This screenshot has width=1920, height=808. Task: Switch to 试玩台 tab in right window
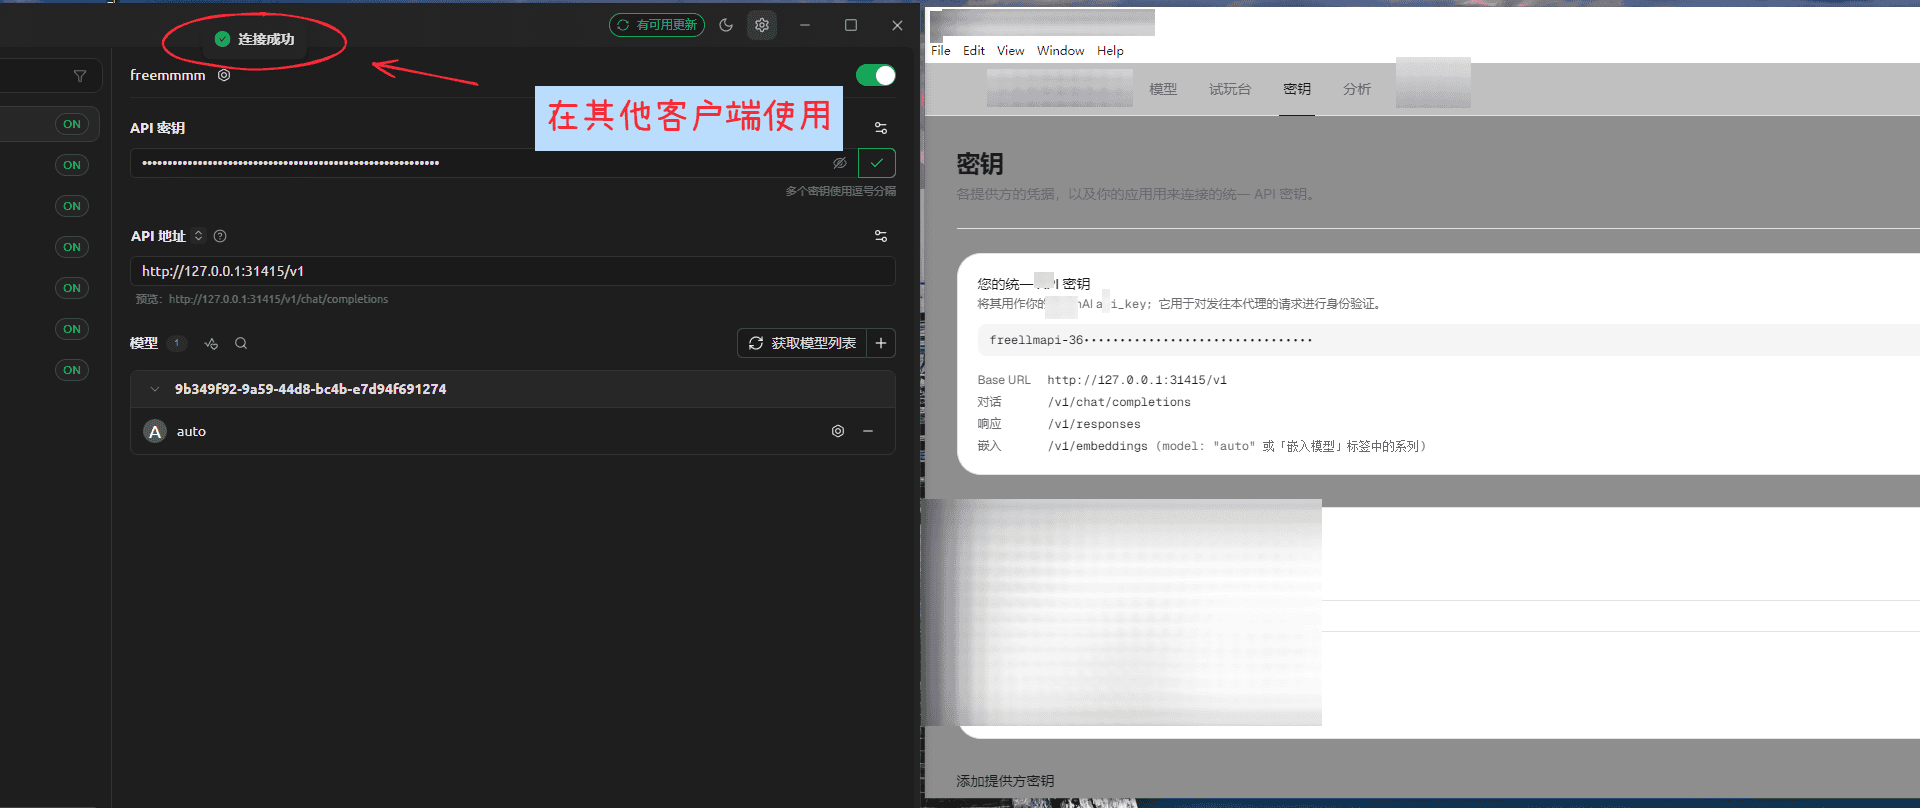point(1230,89)
